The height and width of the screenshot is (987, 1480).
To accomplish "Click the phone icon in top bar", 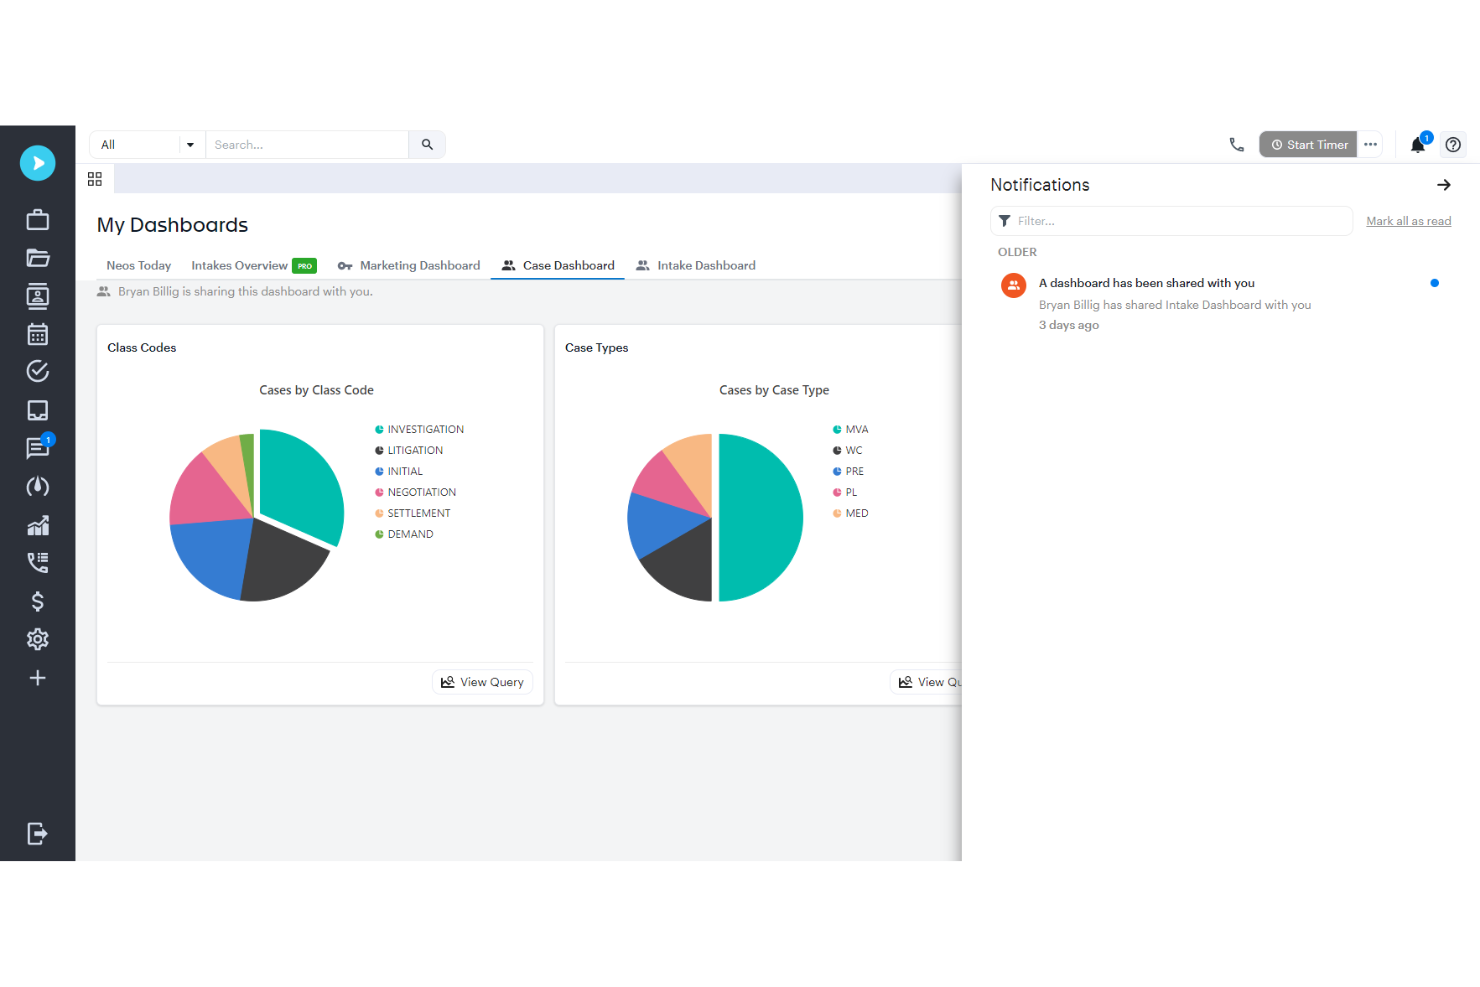I will (x=1237, y=145).
